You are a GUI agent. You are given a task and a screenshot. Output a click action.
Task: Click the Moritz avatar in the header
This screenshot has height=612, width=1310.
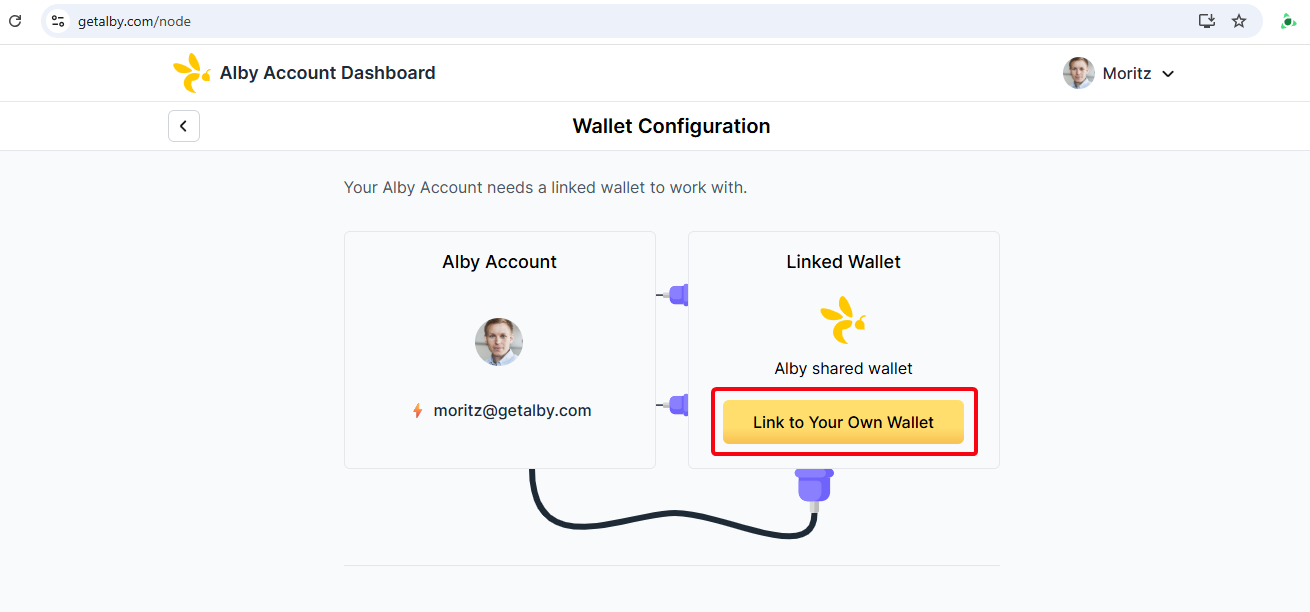click(x=1078, y=73)
